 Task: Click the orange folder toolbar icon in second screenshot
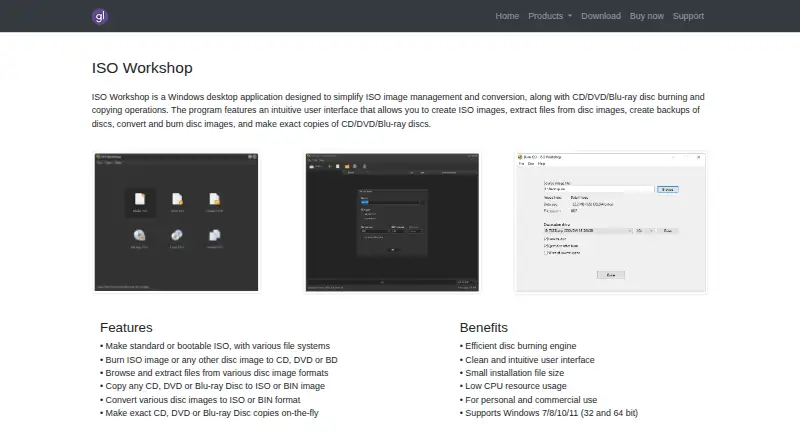coord(347,166)
